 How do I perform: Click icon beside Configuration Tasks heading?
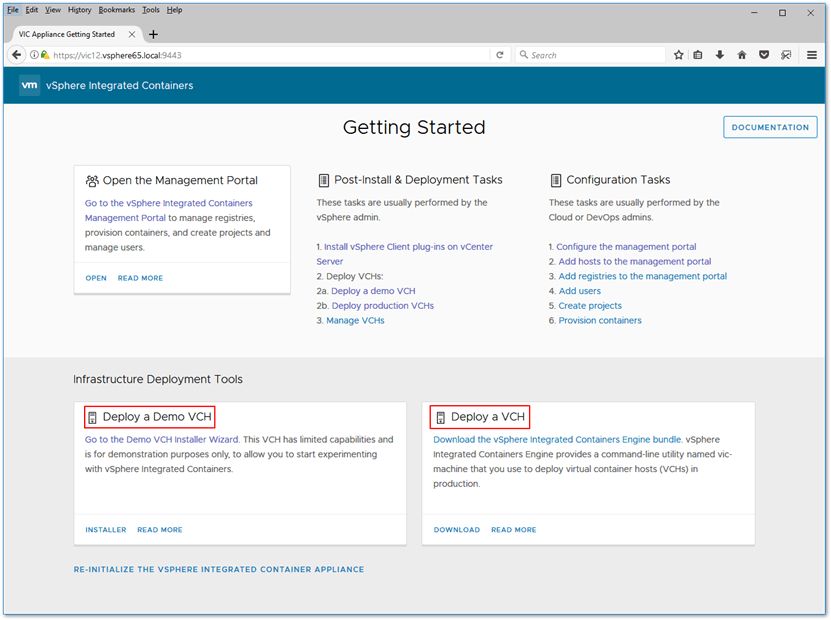pyautogui.click(x=555, y=181)
